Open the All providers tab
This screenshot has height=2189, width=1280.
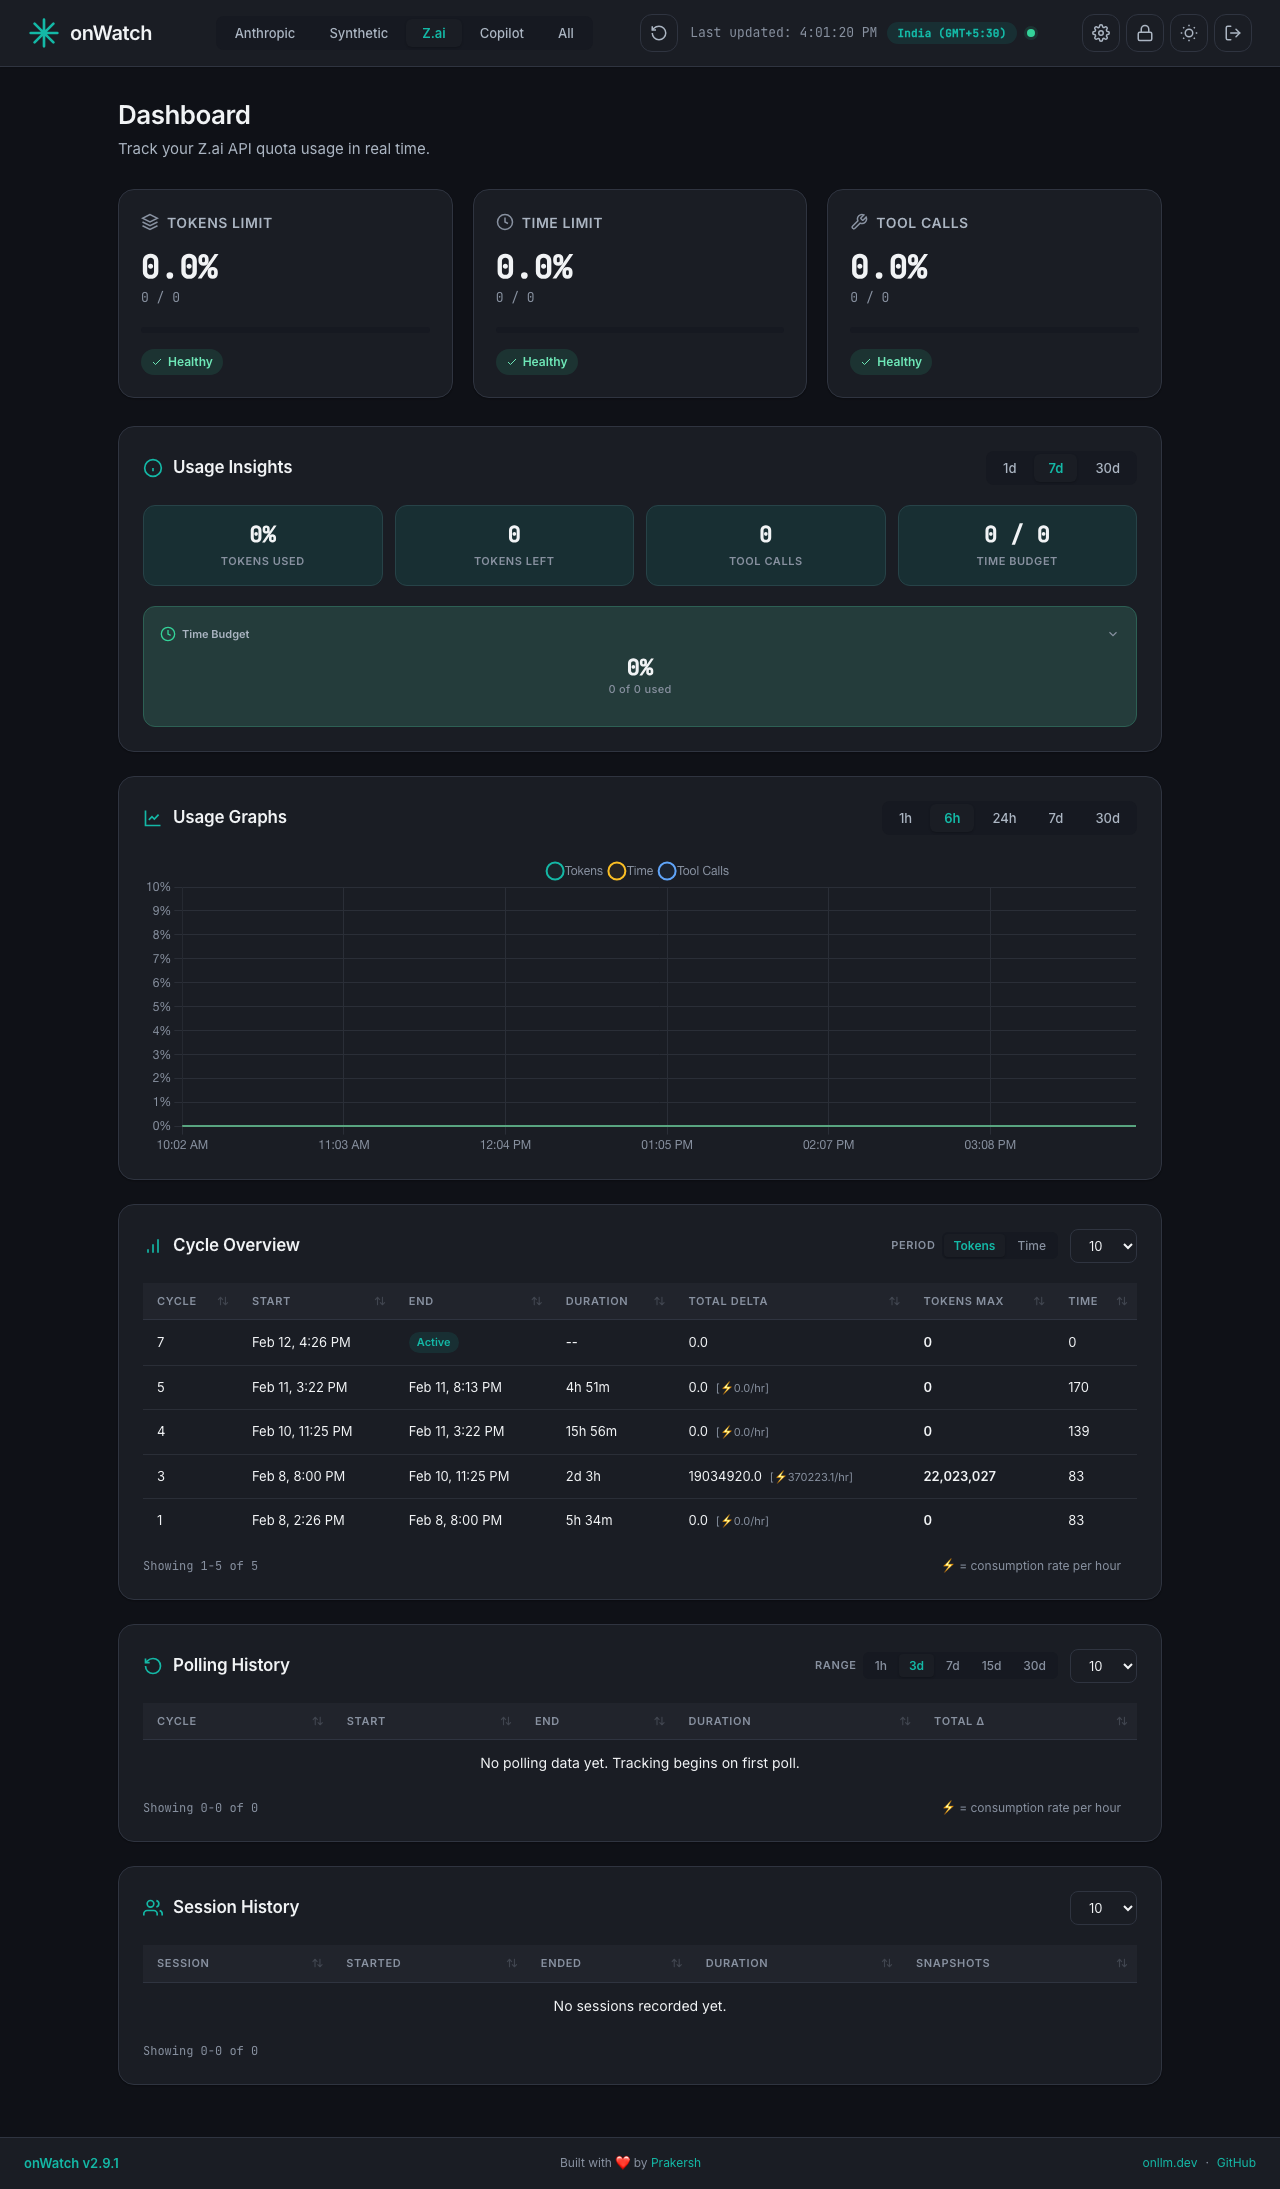point(566,33)
